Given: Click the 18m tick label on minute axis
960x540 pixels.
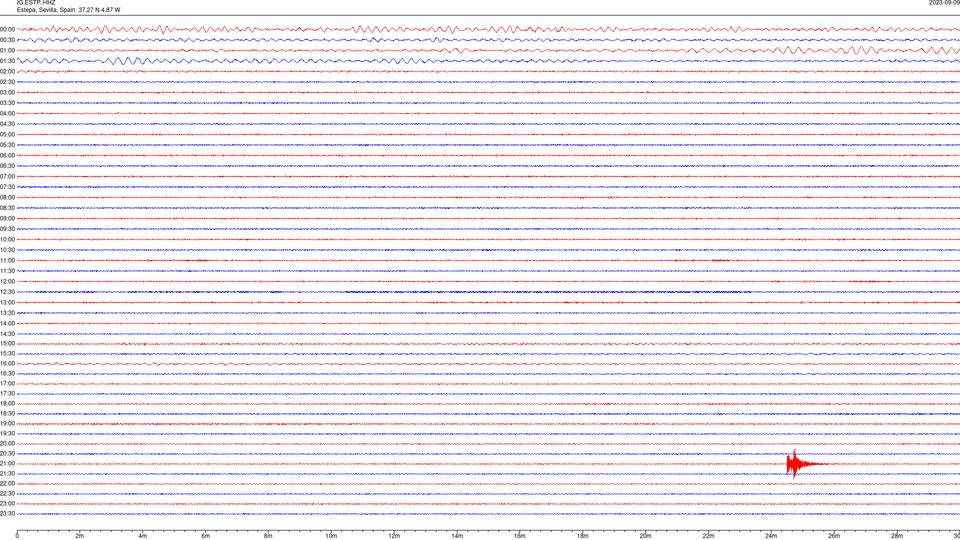Looking at the screenshot, I should pyautogui.click(x=583, y=536).
